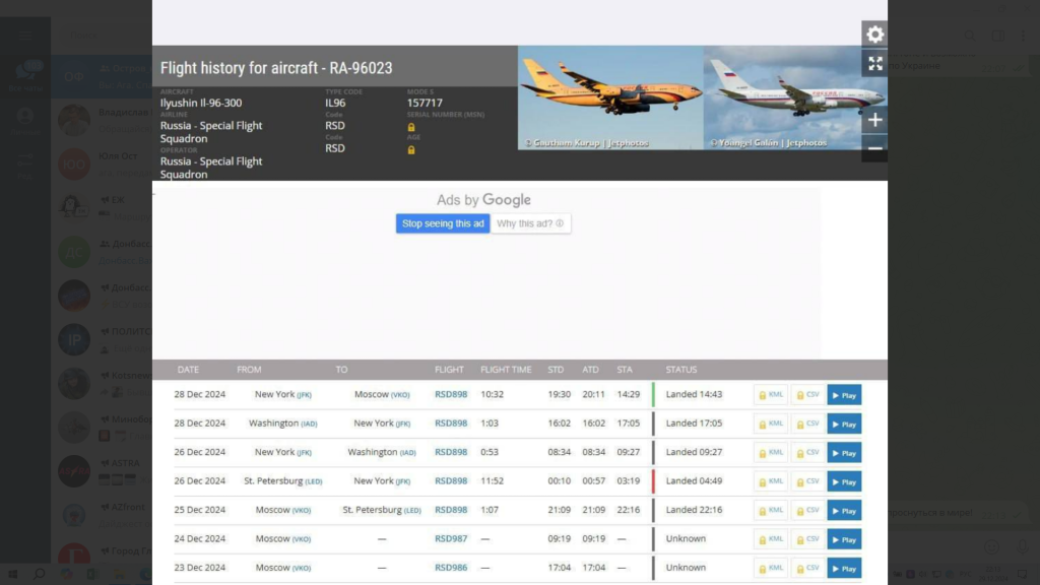Click 'Landed 14:43' status text
This screenshot has height=585, width=1040.
coord(694,394)
